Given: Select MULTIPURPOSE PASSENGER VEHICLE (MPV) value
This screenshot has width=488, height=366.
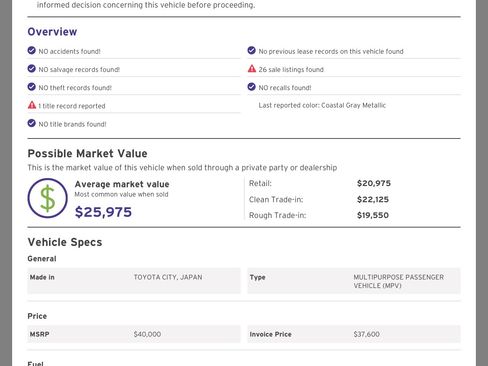Looking at the screenshot, I should tap(399, 281).
